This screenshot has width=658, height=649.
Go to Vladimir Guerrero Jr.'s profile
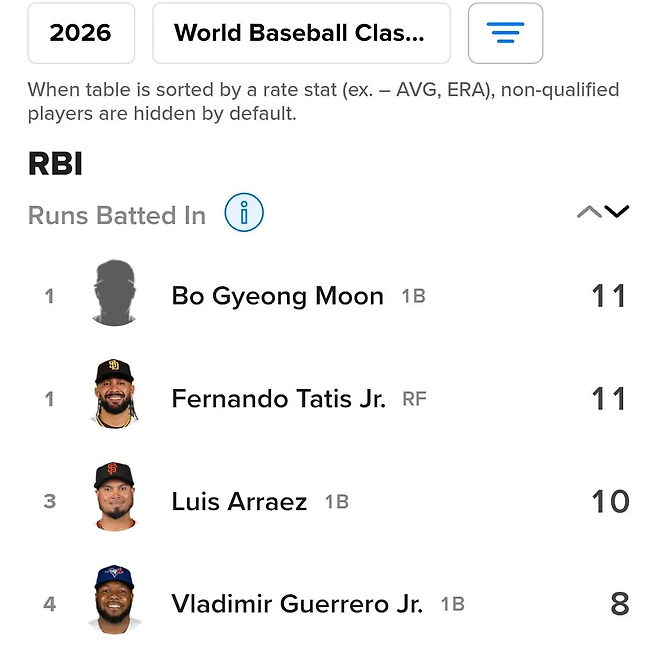point(297,604)
